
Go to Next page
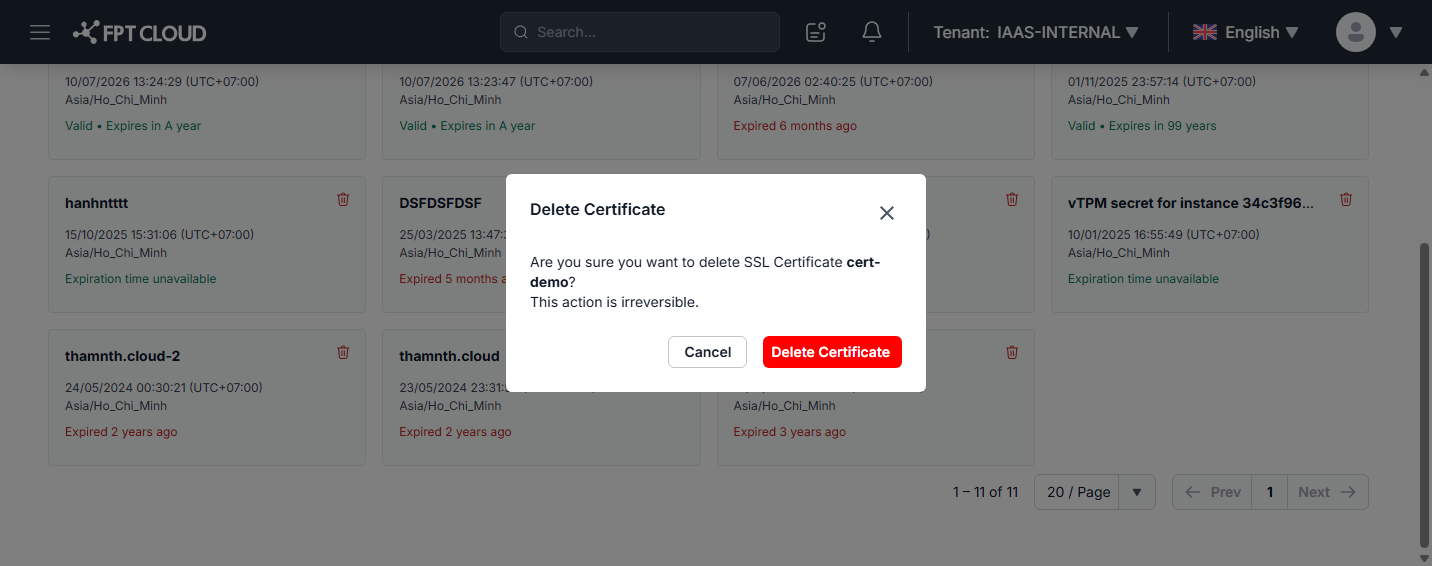(x=1327, y=492)
